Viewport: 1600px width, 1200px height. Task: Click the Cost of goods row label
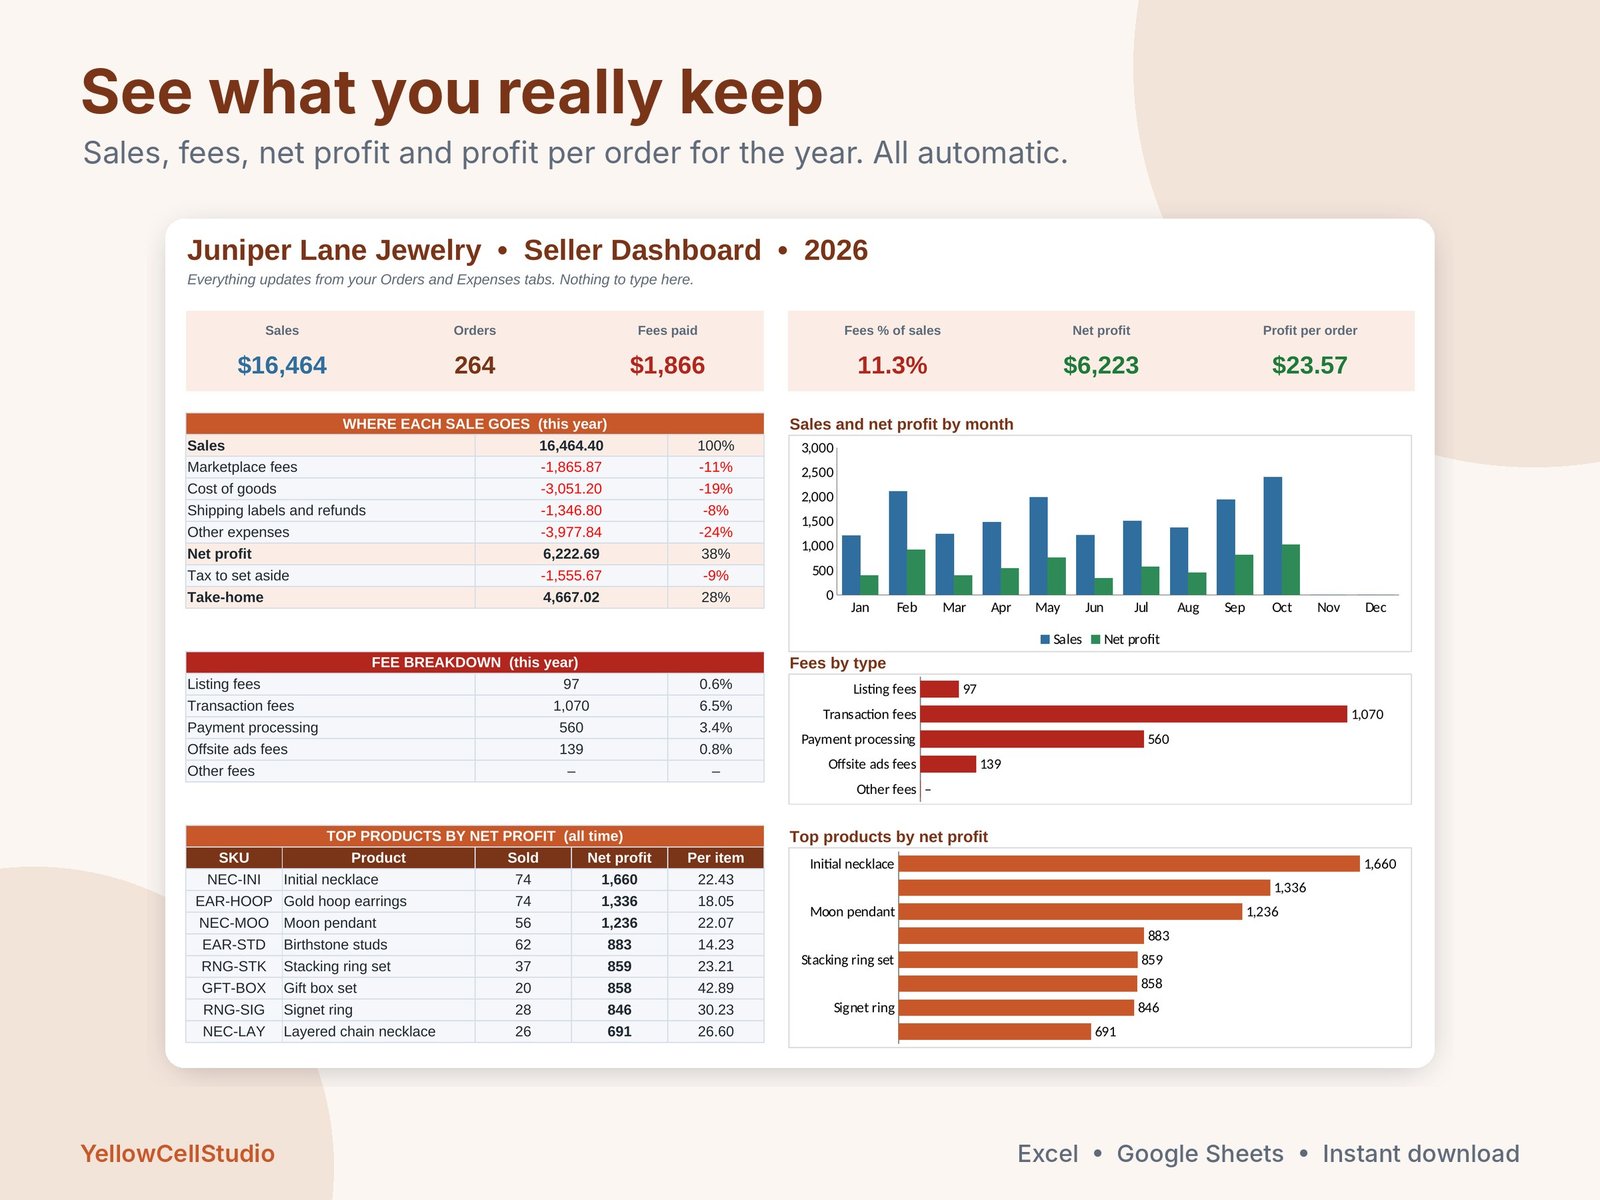tap(232, 489)
